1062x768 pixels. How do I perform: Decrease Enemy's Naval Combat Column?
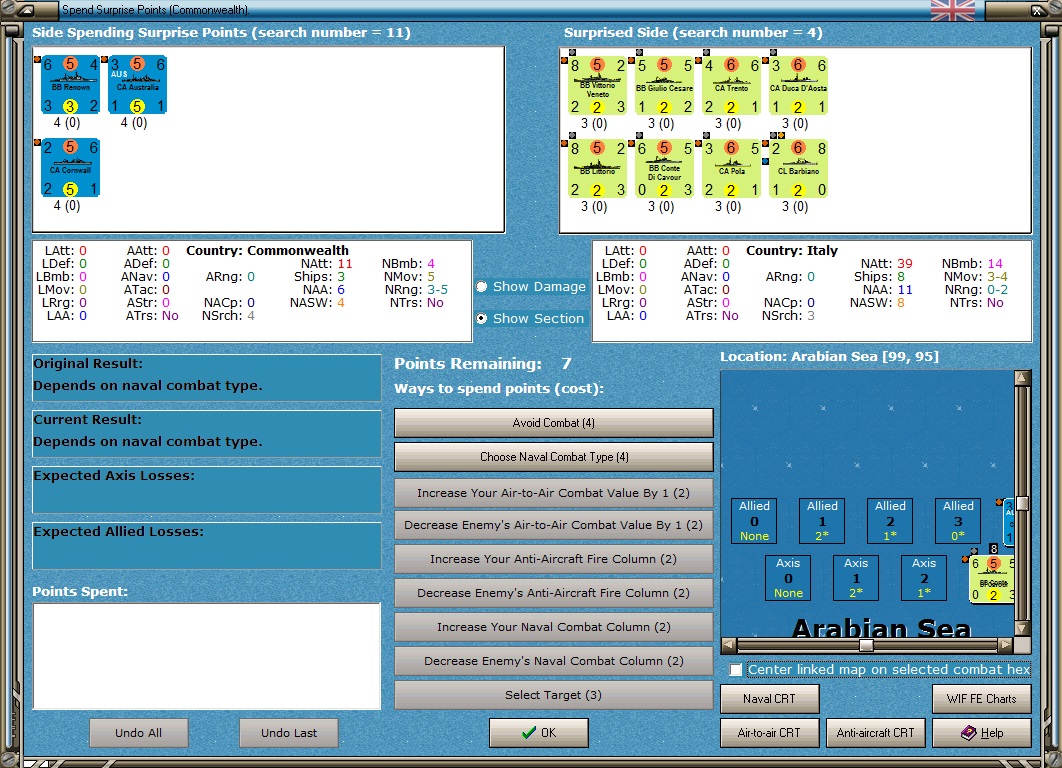pos(553,661)
